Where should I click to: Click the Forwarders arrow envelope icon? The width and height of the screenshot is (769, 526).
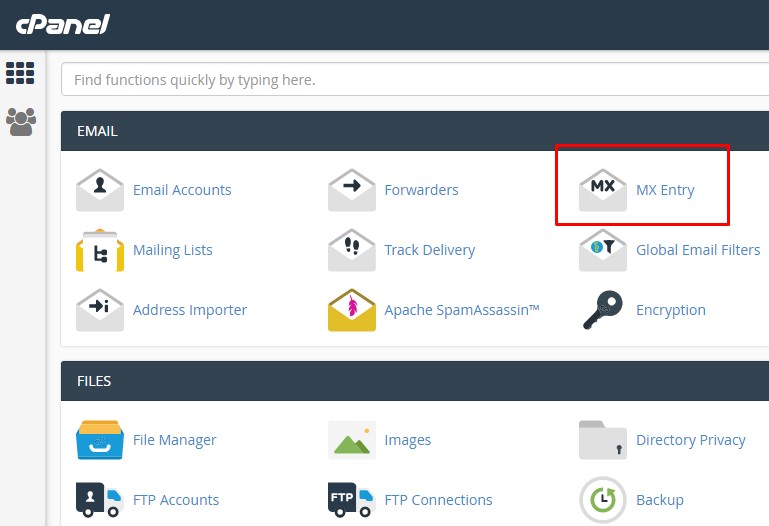coord(352,190)
